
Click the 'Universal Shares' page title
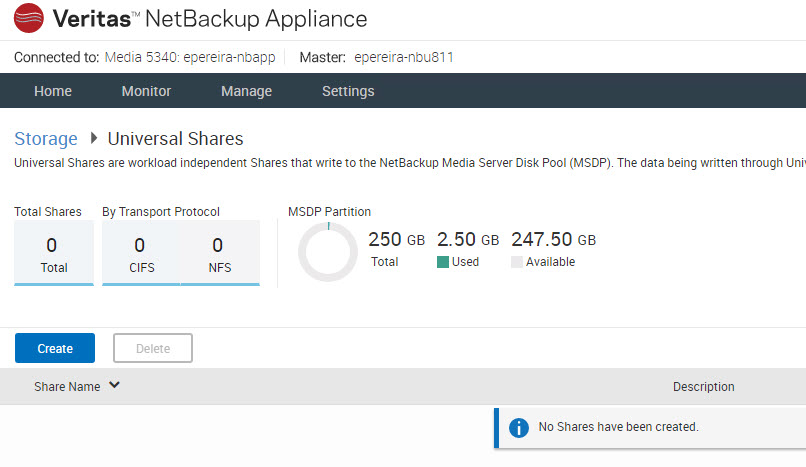pos(175,139)
